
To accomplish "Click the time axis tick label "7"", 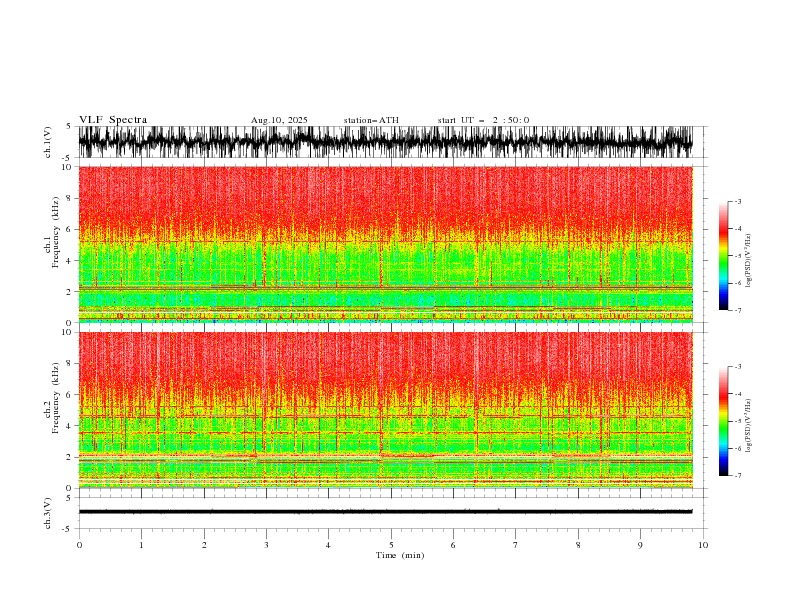I will [516, 545].
